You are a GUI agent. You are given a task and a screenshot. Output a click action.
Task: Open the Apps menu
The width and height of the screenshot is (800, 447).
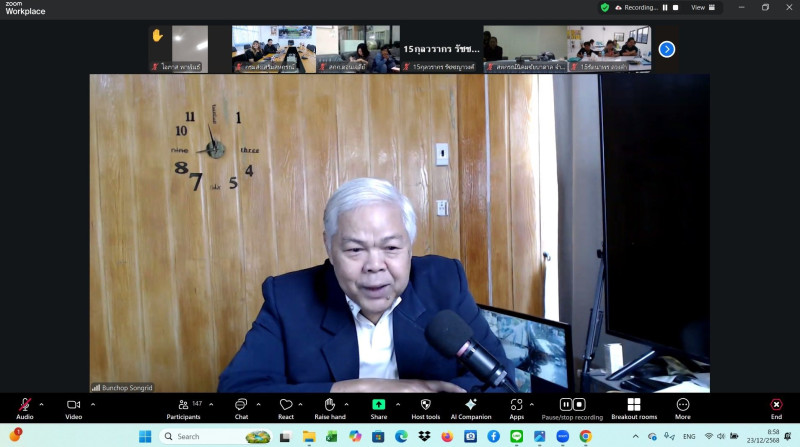[x=516, y=406]
